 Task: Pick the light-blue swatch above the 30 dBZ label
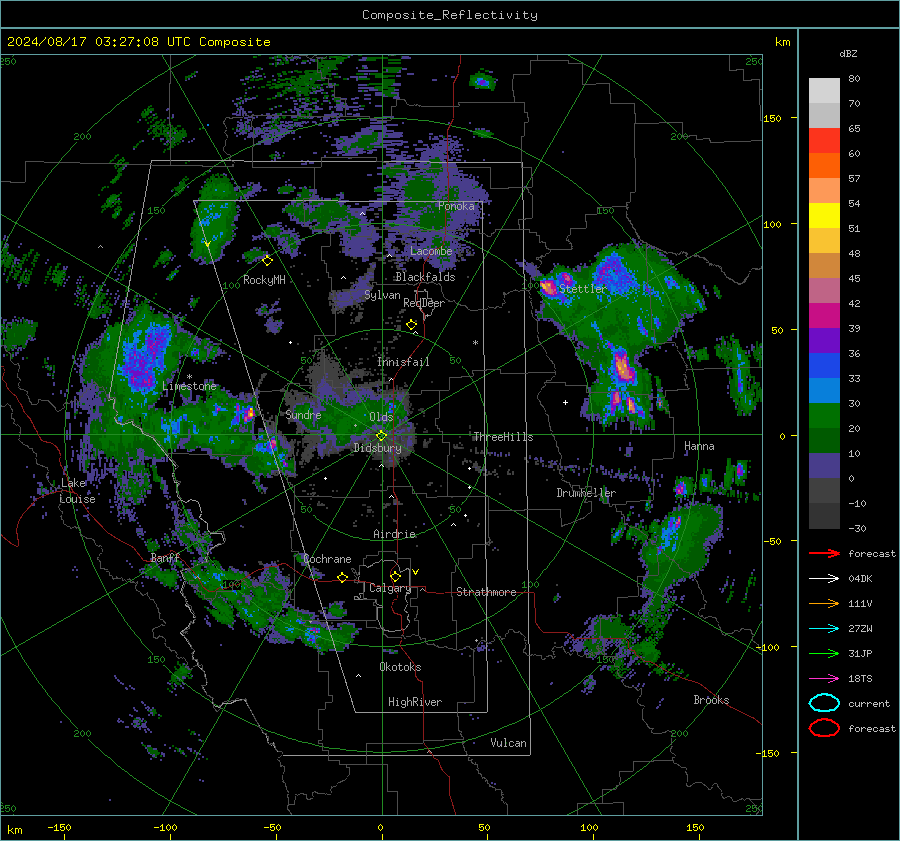(x=824, y=390)
